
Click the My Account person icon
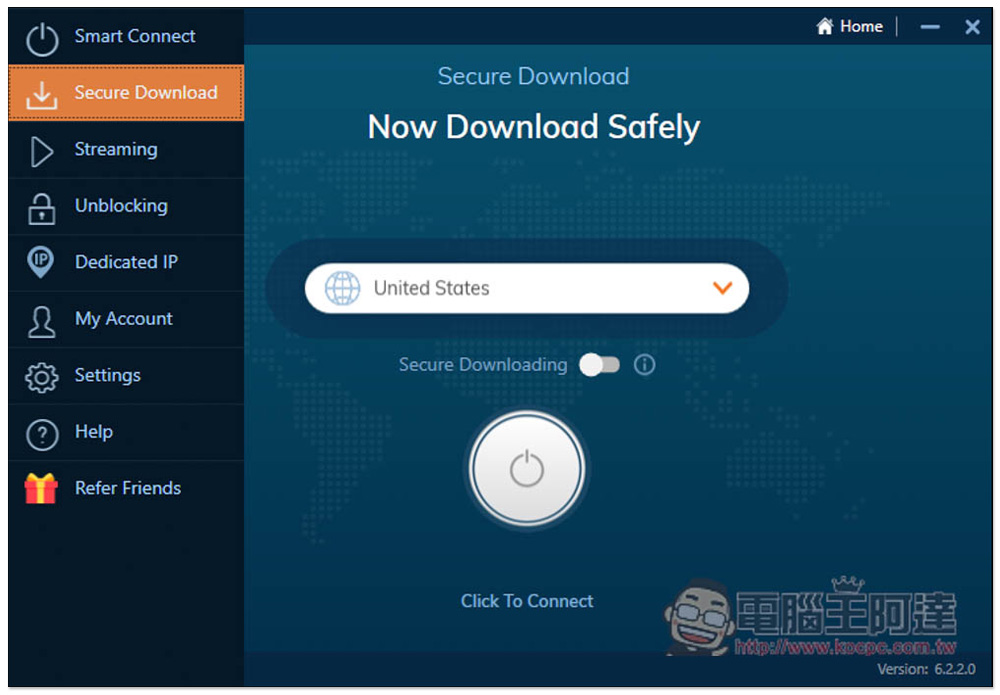click(x=42, y=320)
